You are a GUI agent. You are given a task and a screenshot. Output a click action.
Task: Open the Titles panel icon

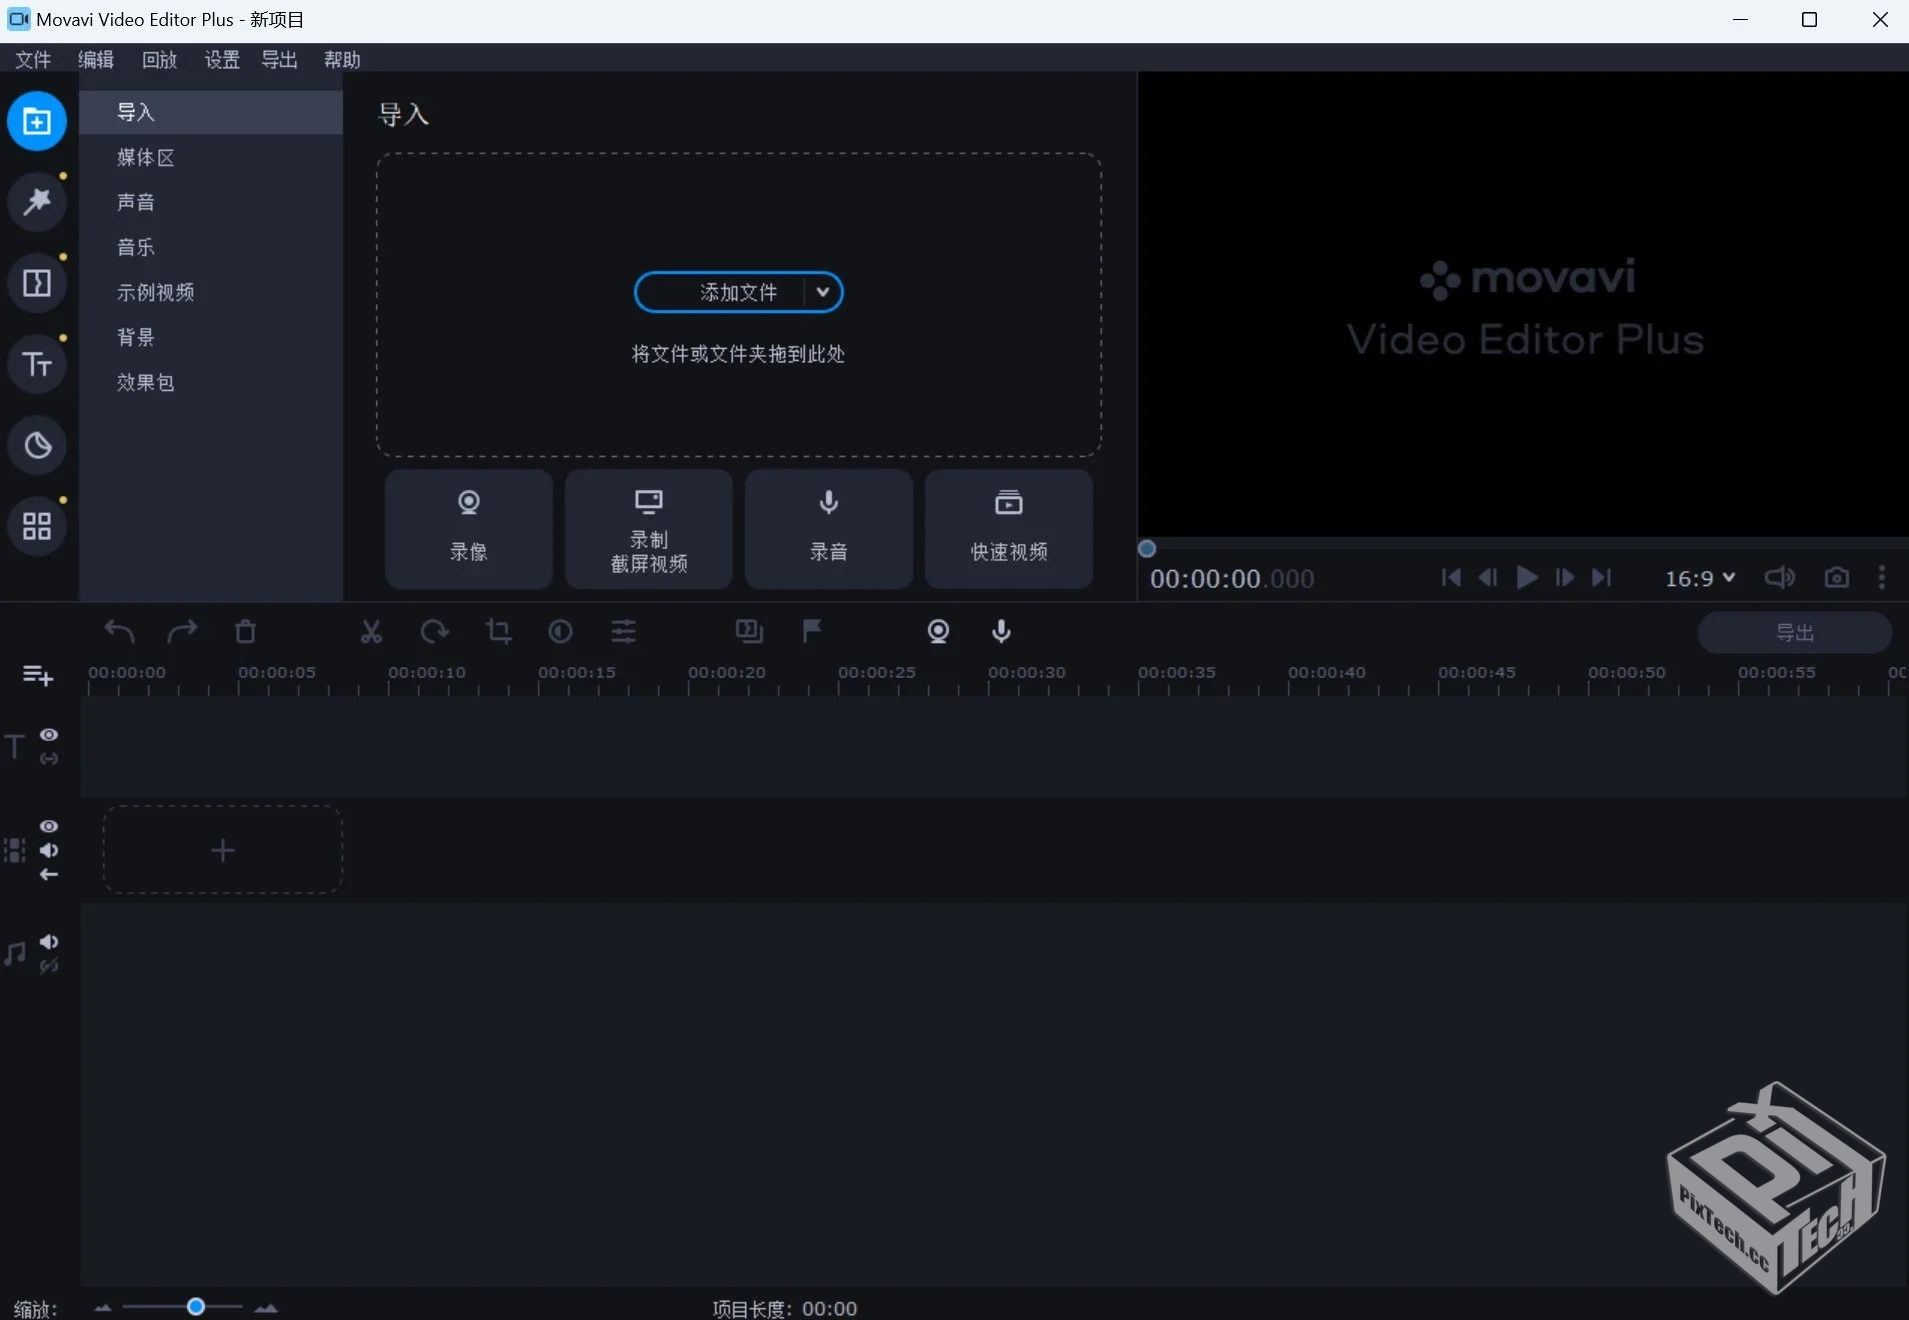(36, 364)
